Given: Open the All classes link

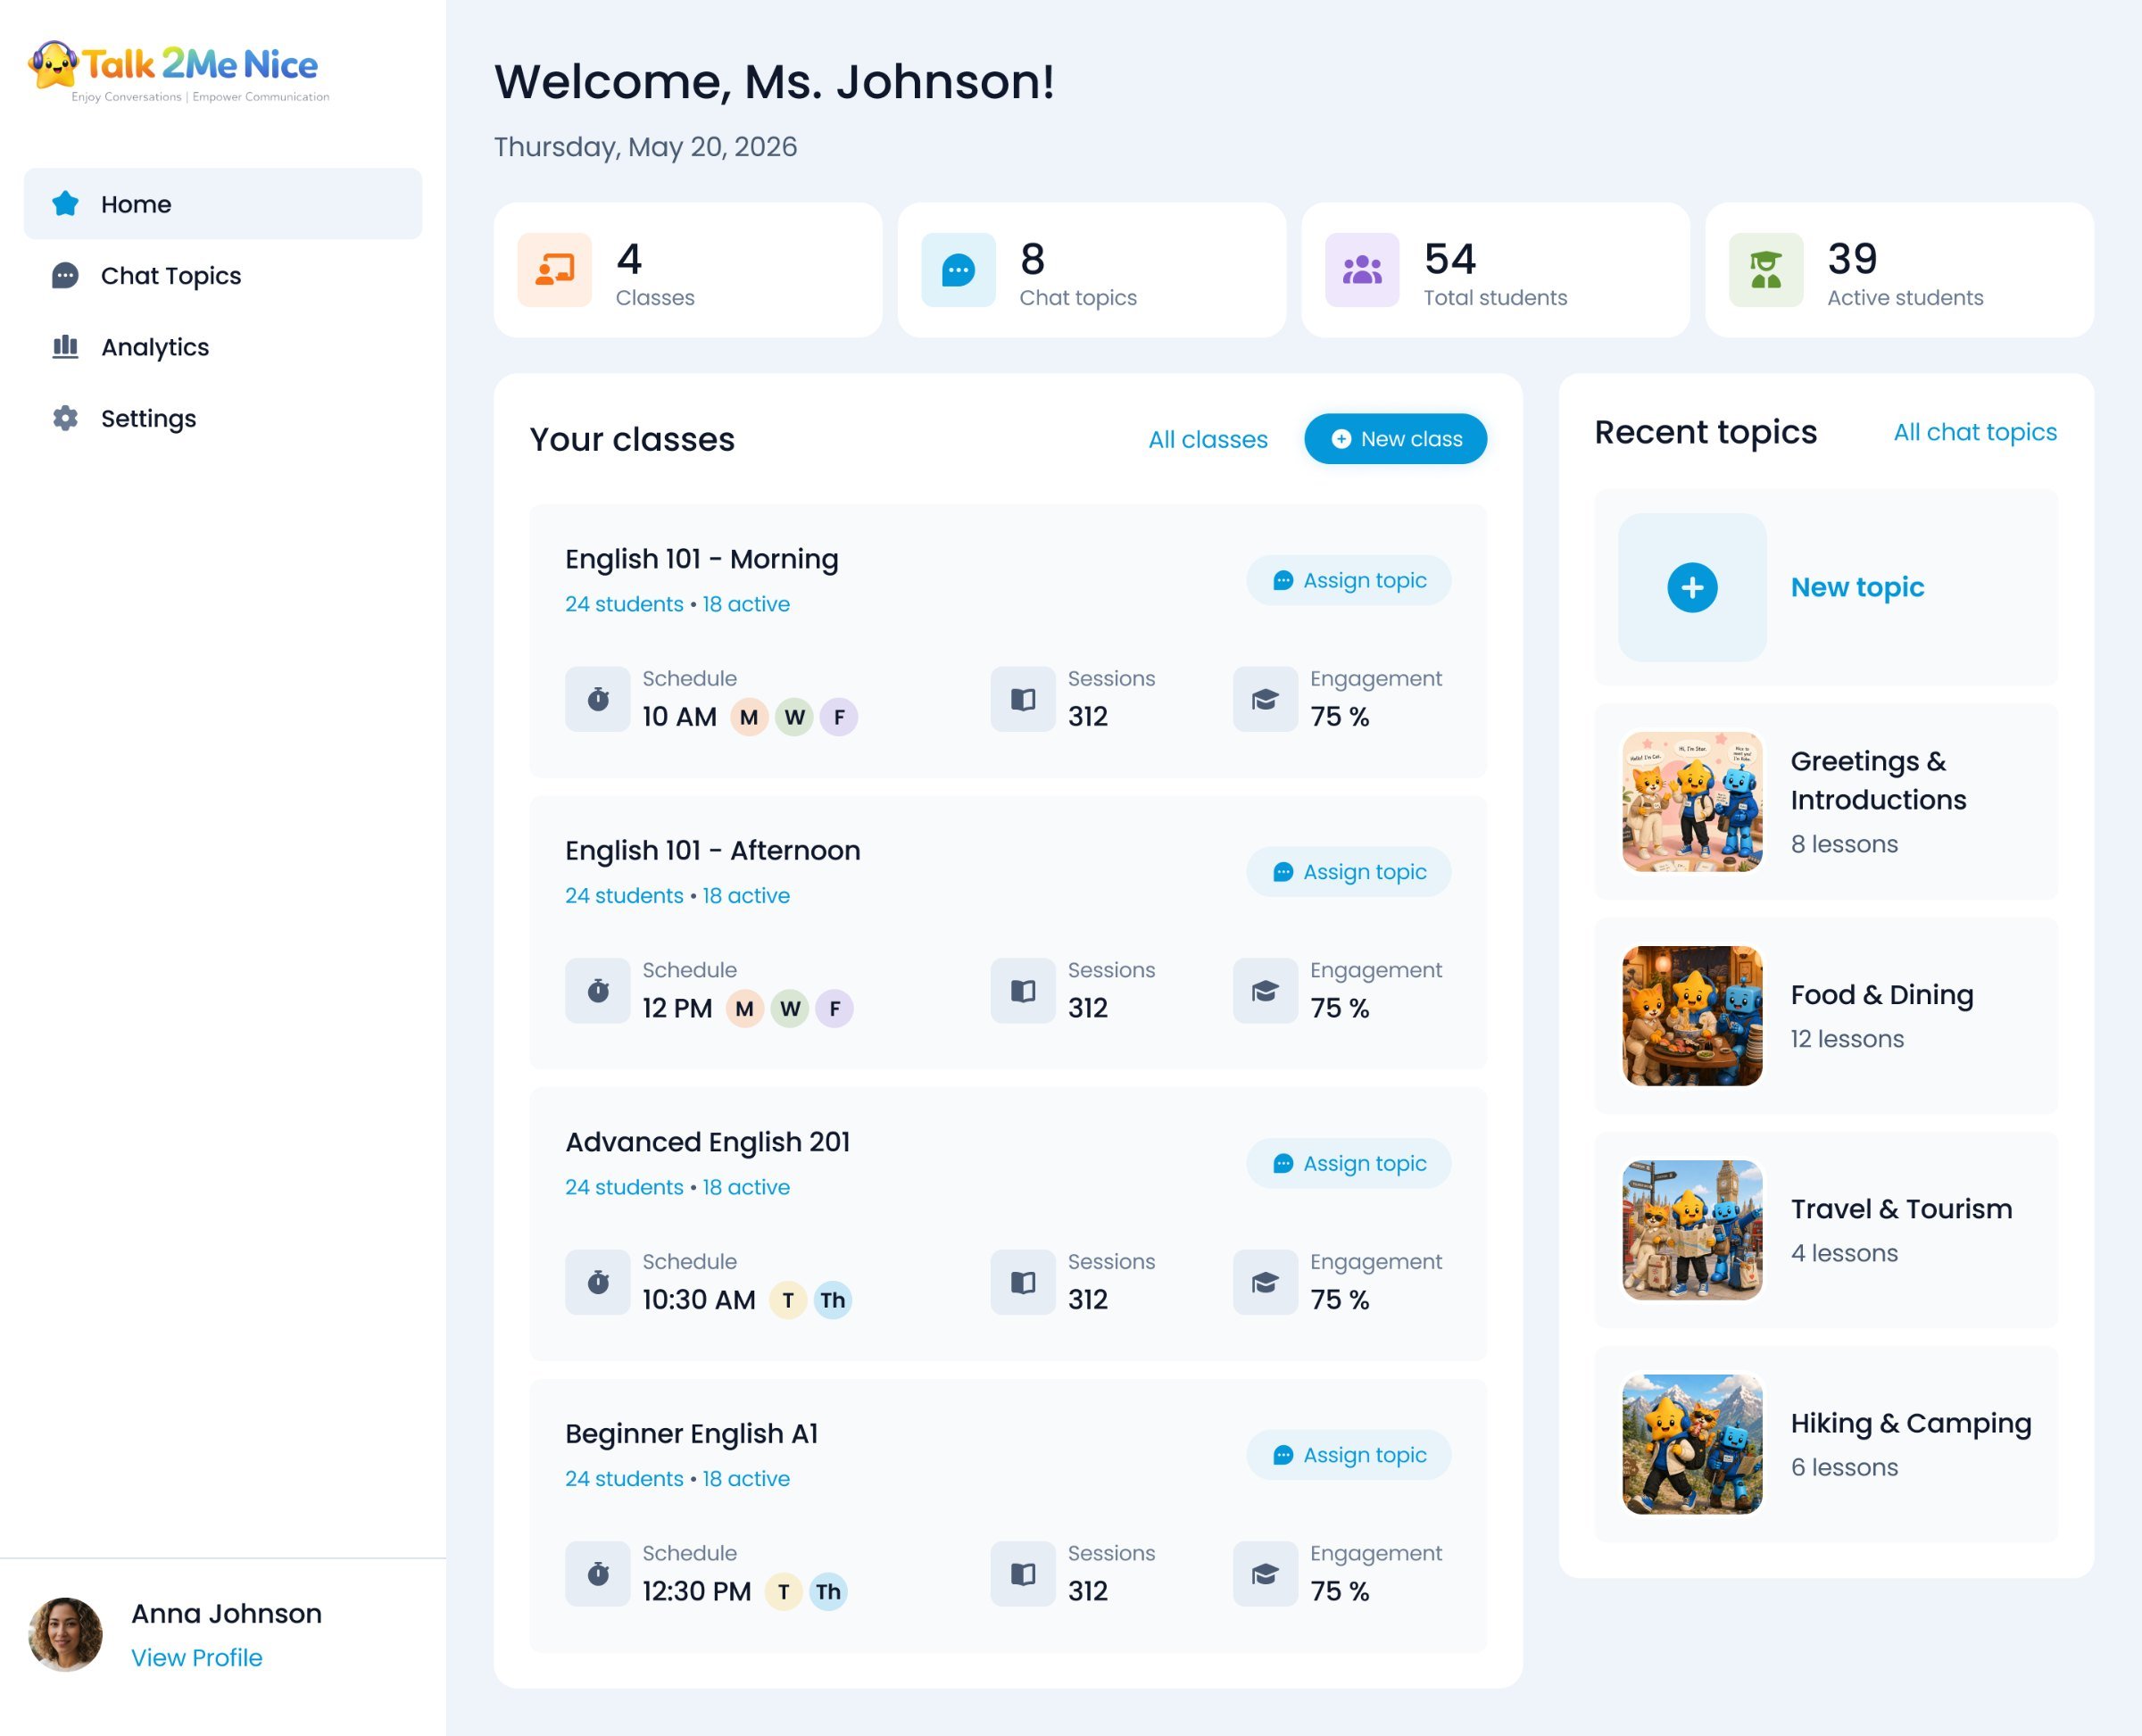Looking at the screenshot, I should [x=1207, y=439].
